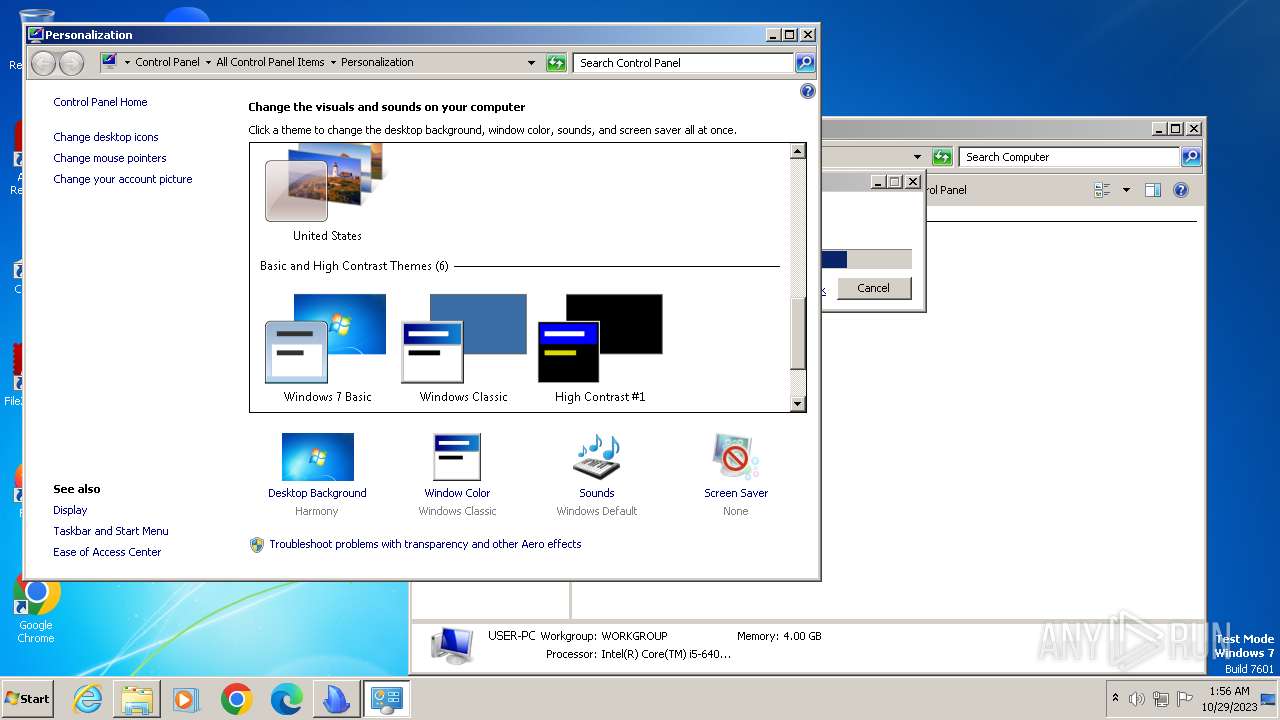Open Taskbar and Start Menu link
Image resolution: width=1280 pixels, height=720 pixels.
(x=111, y=531)
